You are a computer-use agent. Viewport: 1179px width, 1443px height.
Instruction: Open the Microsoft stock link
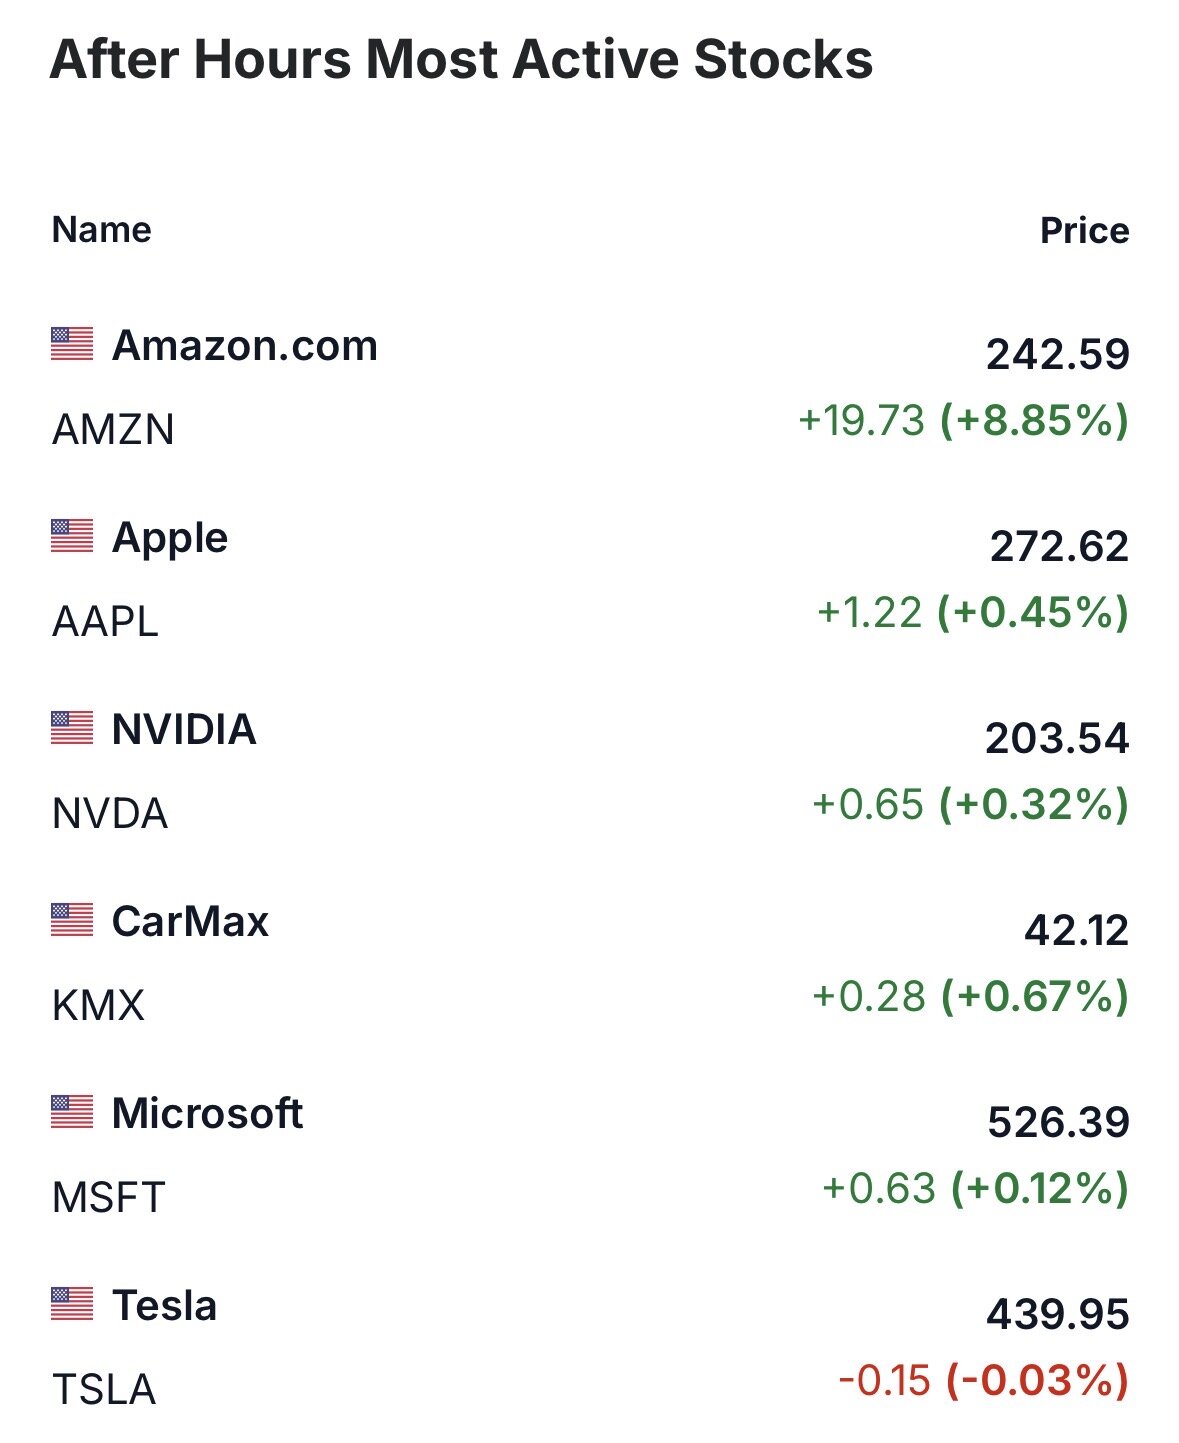click(207, 1114)
